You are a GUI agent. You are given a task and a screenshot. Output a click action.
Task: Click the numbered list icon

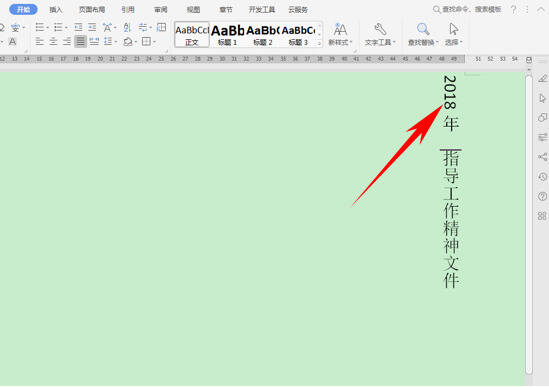(x=58, y=27)
